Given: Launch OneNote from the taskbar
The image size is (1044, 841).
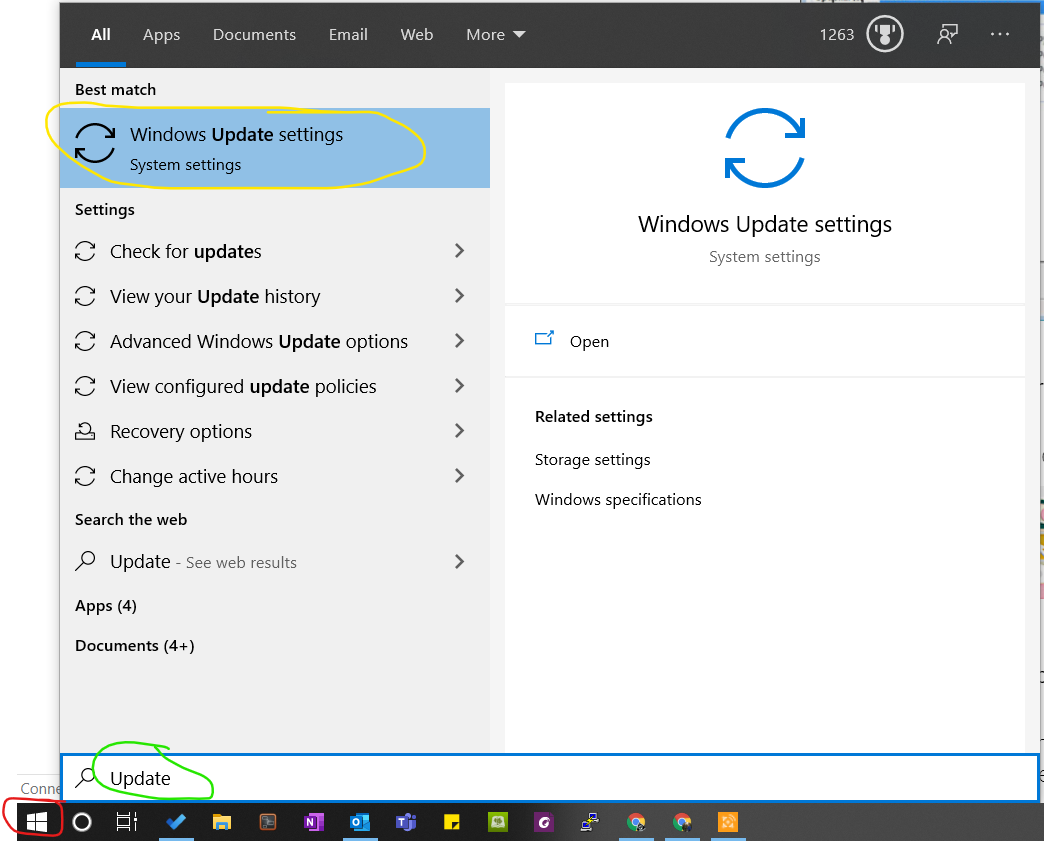Looking at the screenshot, I should pyautogui.click(x=314, y=822).
